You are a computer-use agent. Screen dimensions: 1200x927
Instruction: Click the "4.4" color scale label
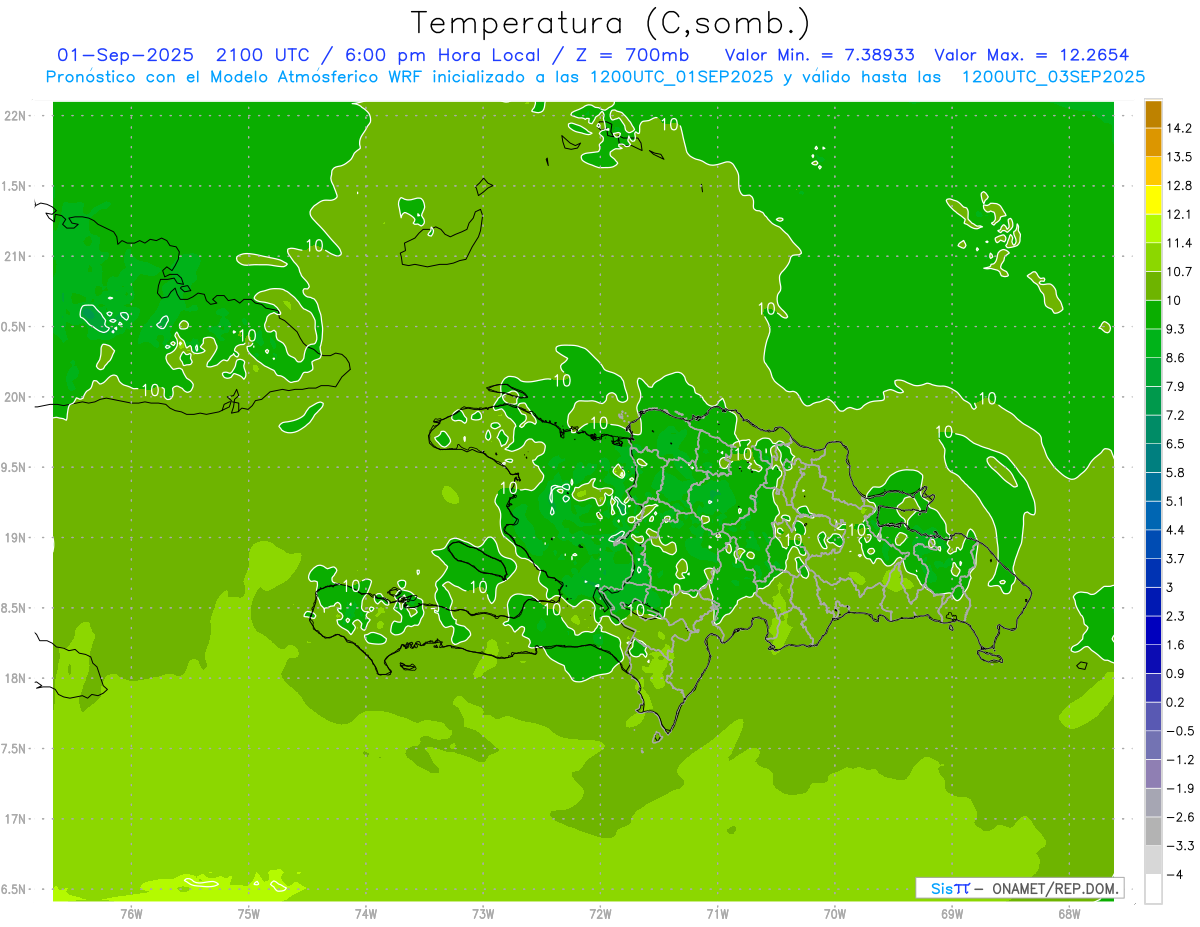(1177, 529)
